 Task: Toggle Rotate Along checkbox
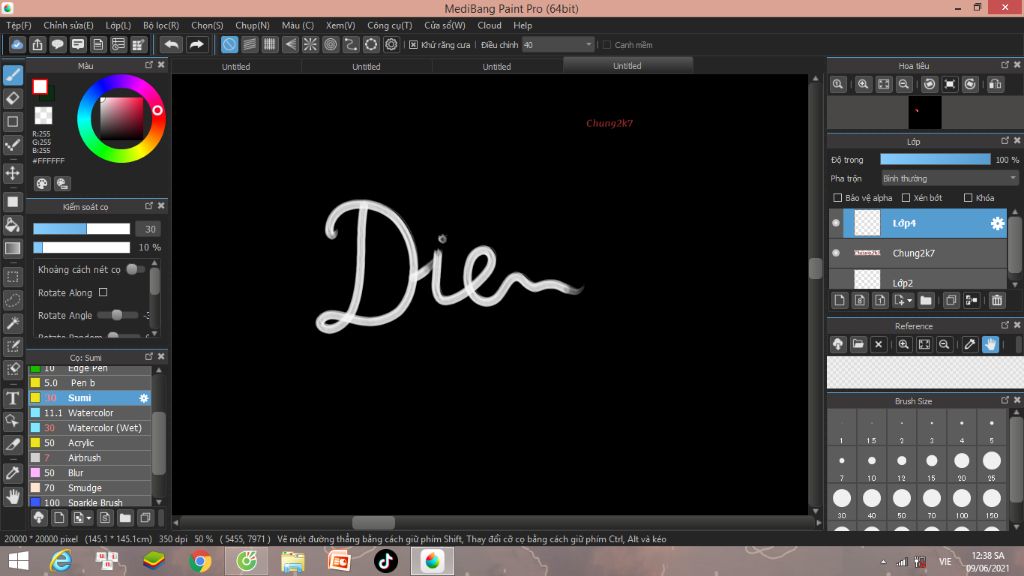(103, 293)
